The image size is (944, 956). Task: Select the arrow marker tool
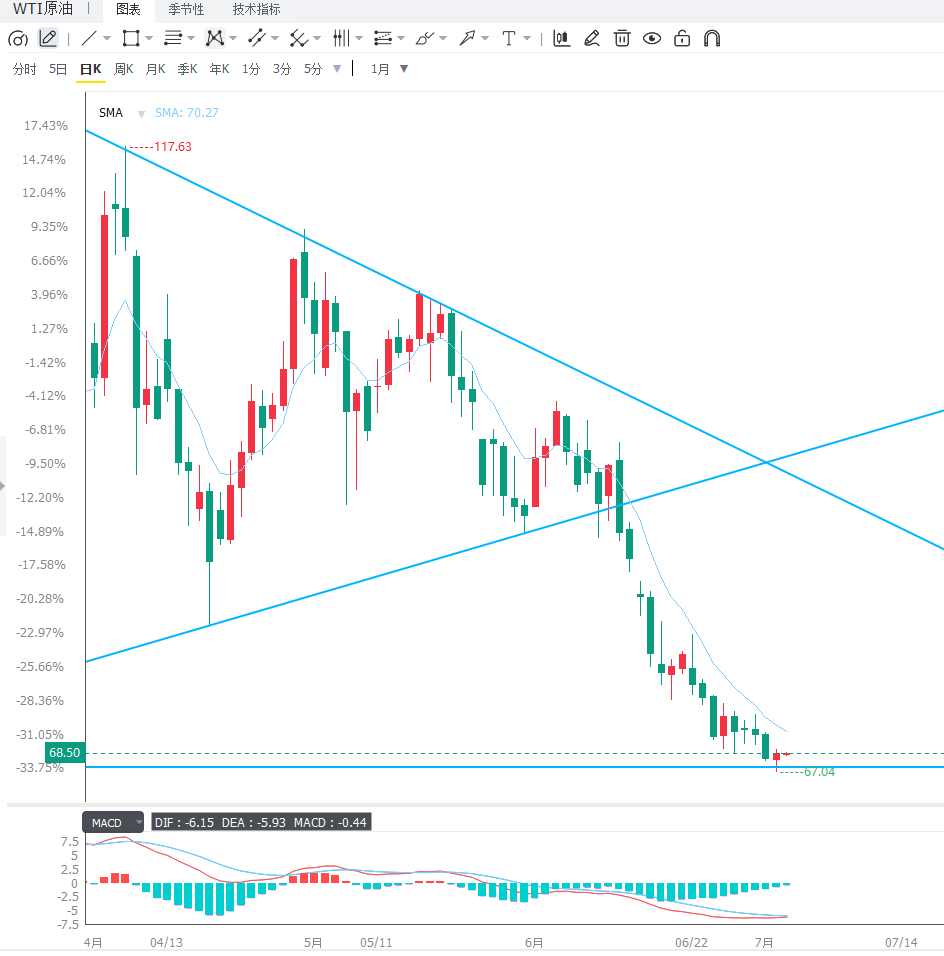pyautogui.click(x=467, y=38)
